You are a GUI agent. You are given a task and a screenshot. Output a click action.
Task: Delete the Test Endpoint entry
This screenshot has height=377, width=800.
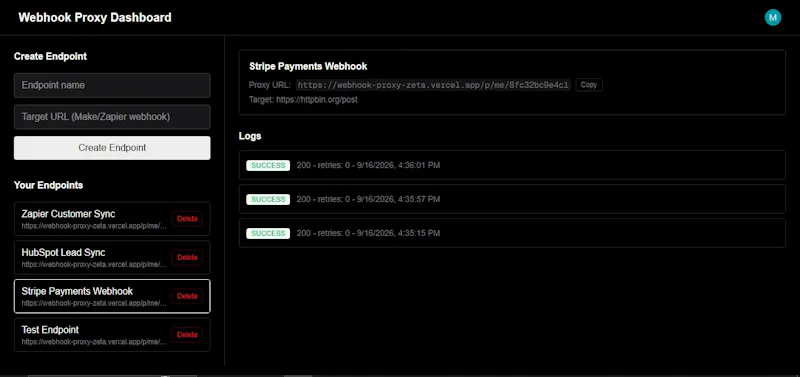(187, 335)
